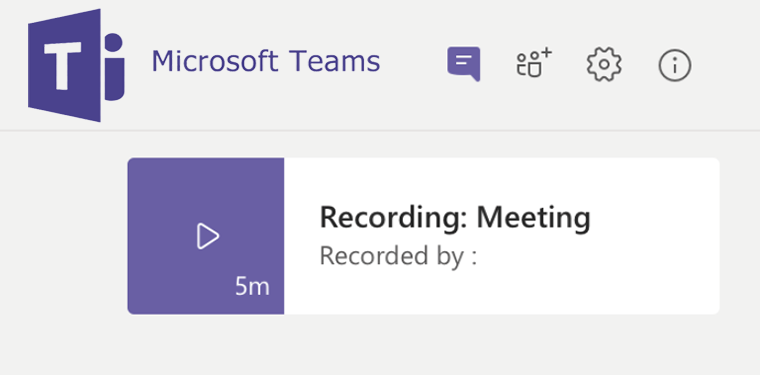Click the Recorded by label
The height and width of the screenshot is (375, 760).
point(398,256)
